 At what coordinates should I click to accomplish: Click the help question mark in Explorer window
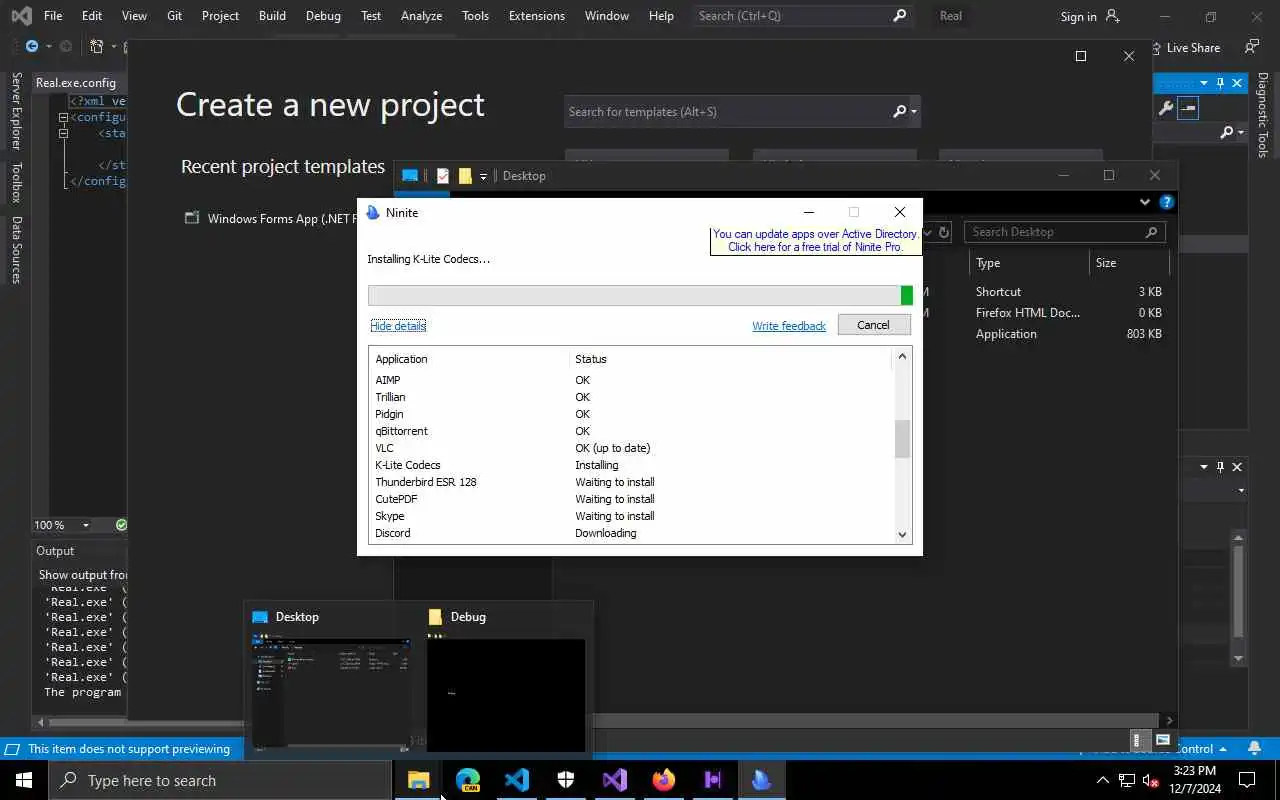point(1166,202)
